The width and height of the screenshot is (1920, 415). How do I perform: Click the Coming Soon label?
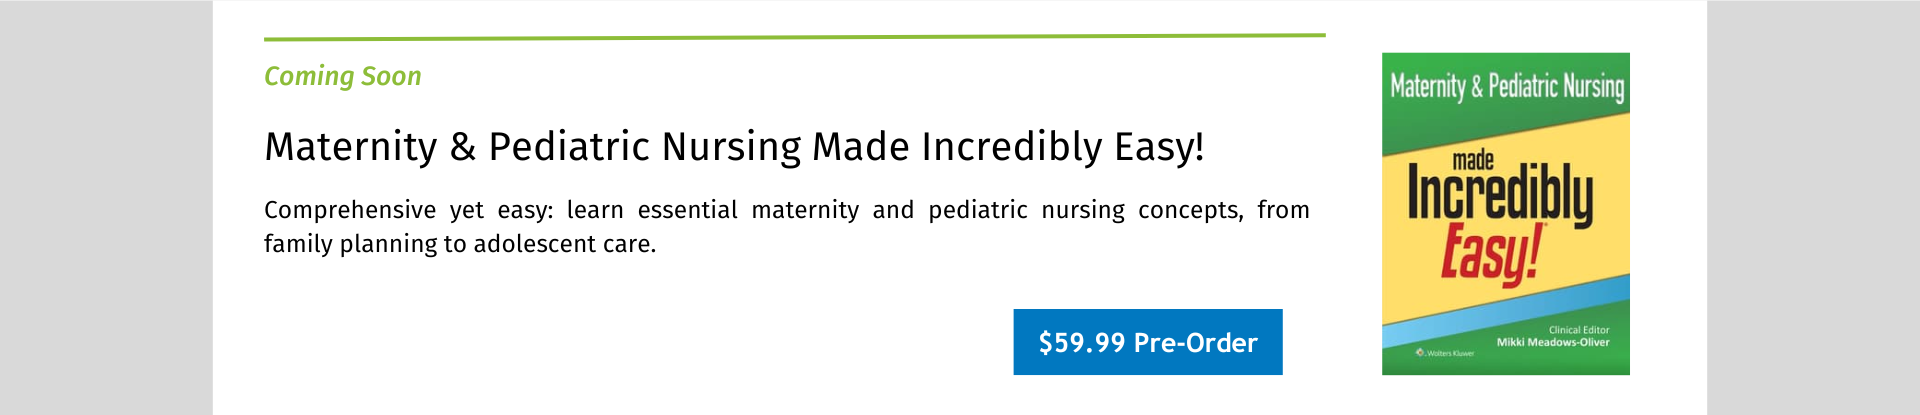point(343,76)
